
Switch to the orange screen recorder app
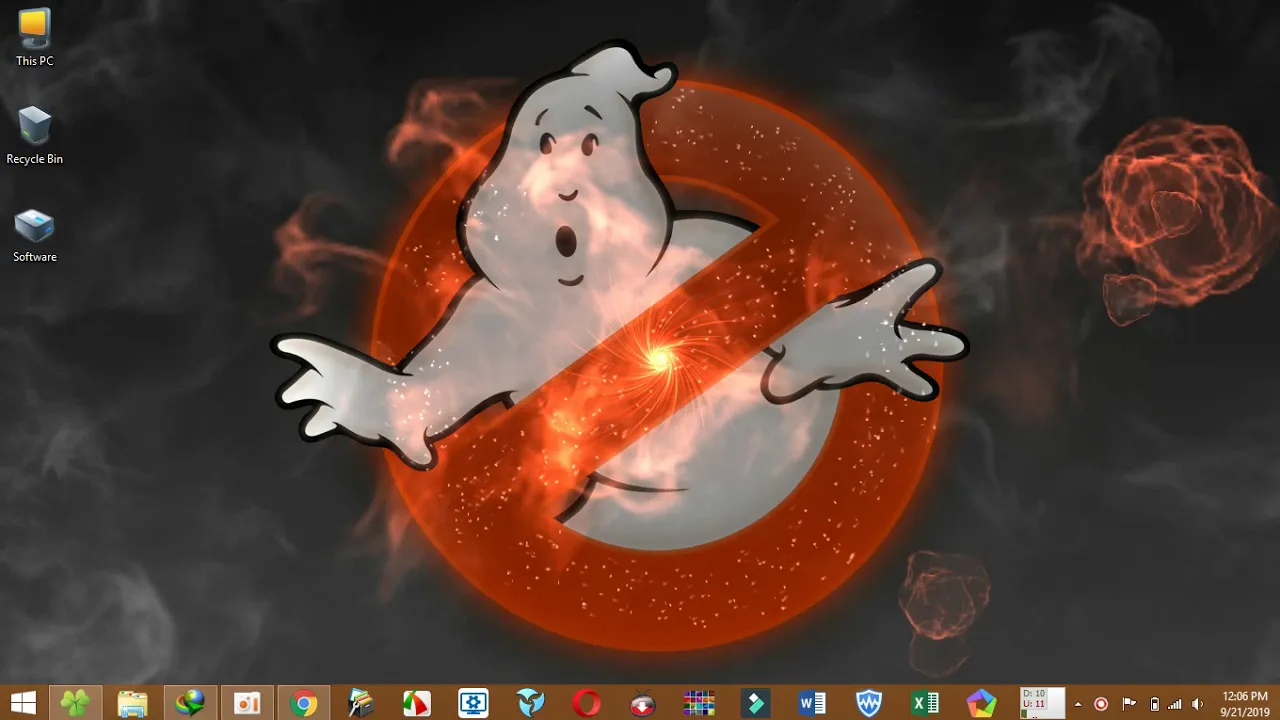point(246,703)
